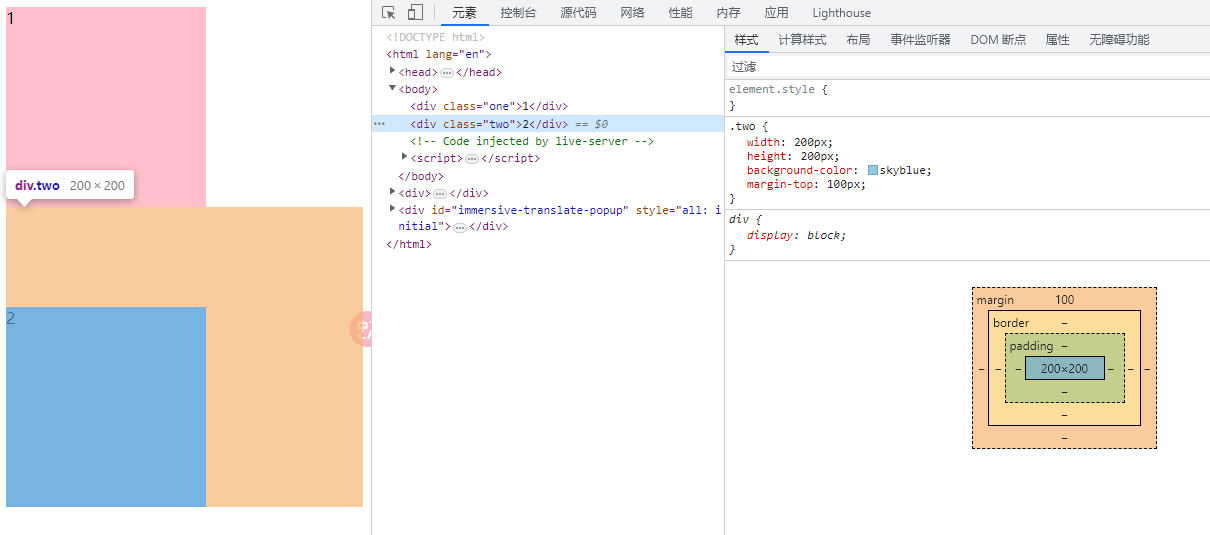Click the ellipsis badge inside script tag

472,159
